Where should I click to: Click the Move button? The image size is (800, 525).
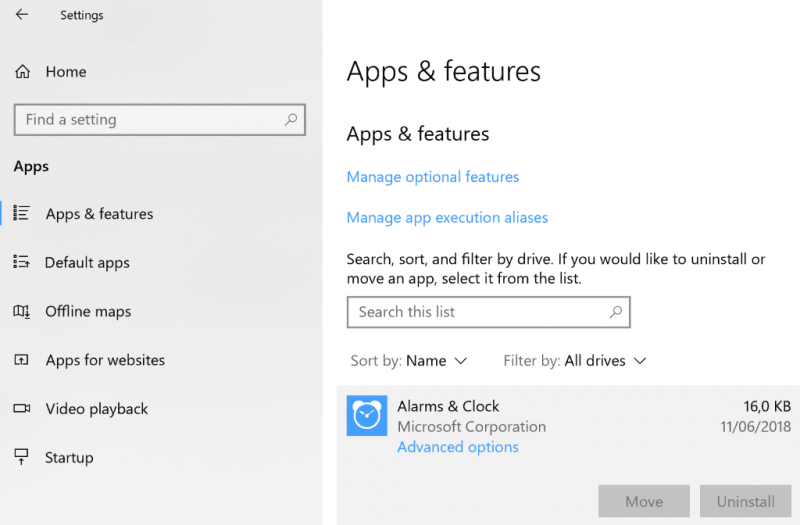click(x=644, y=501)
